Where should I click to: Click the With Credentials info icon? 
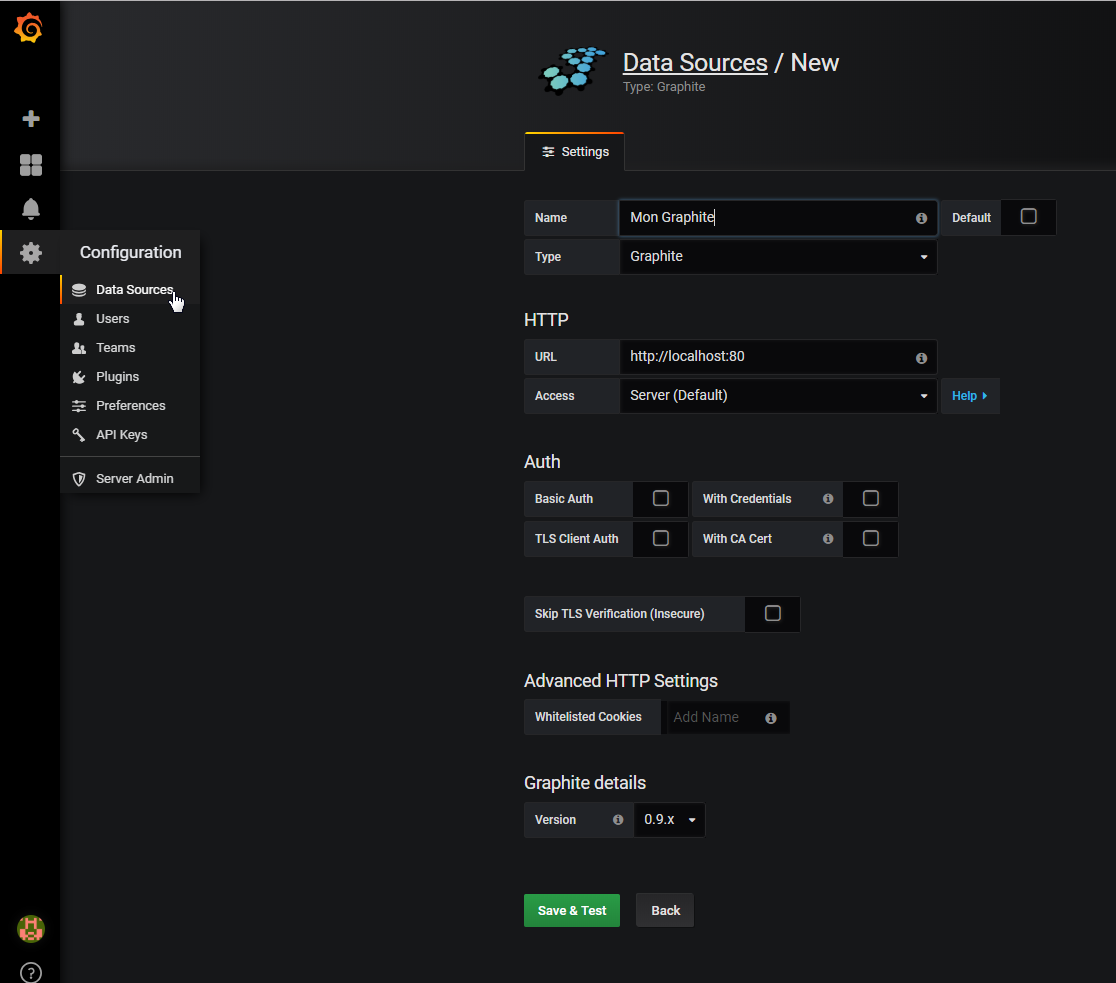coord(828,499)
